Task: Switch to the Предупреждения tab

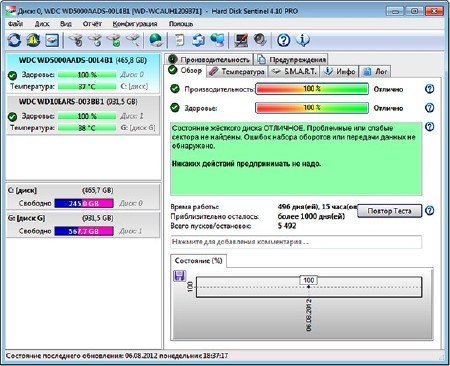Action: 291,59
